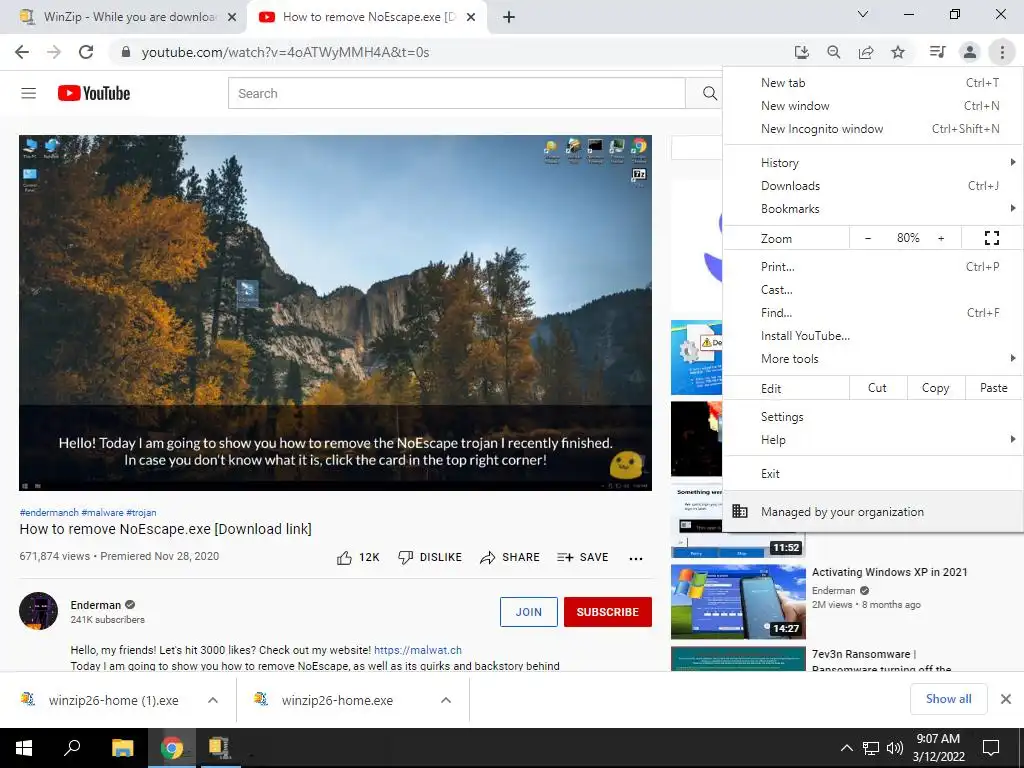Select New tab in Chrome menu
This screenshot has height=768, width=1024.
click(872, 83)
